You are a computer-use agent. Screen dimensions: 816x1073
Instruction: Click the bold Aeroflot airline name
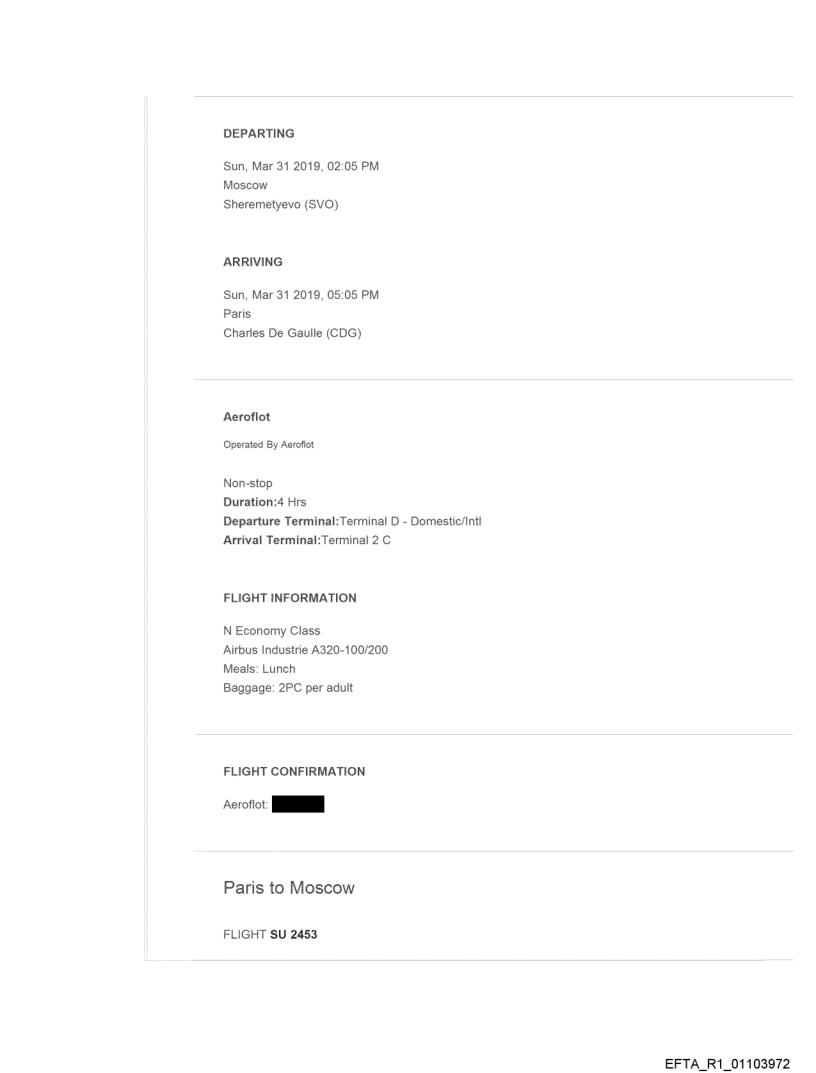pyautogui.click(x=246, y=418)
